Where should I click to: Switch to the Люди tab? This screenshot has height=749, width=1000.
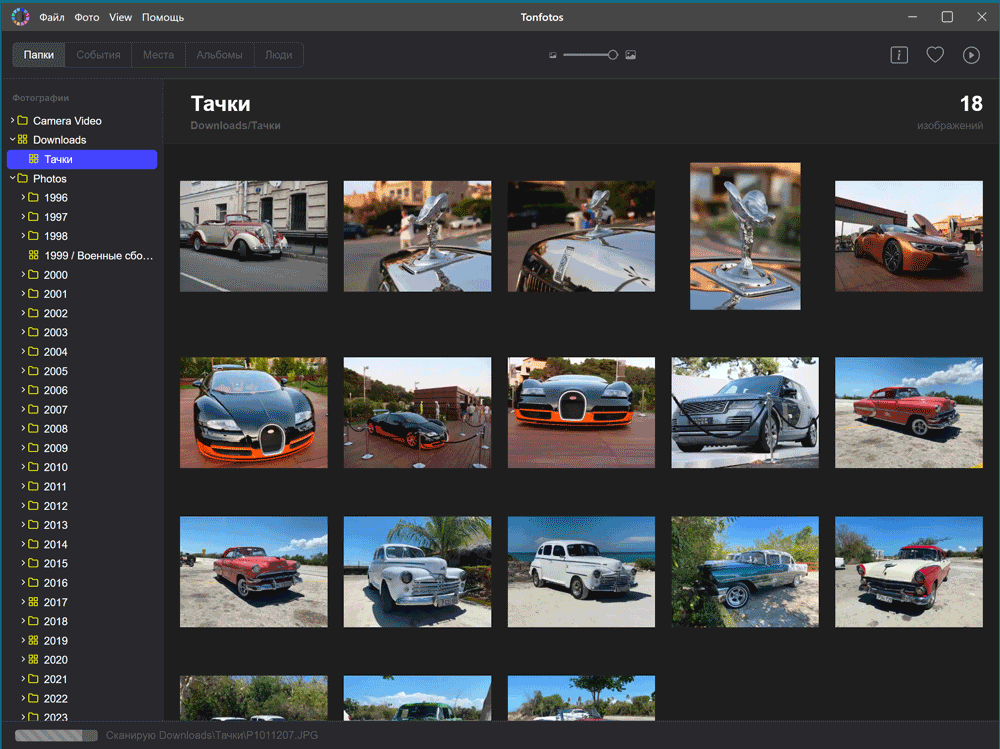[278, 55]
